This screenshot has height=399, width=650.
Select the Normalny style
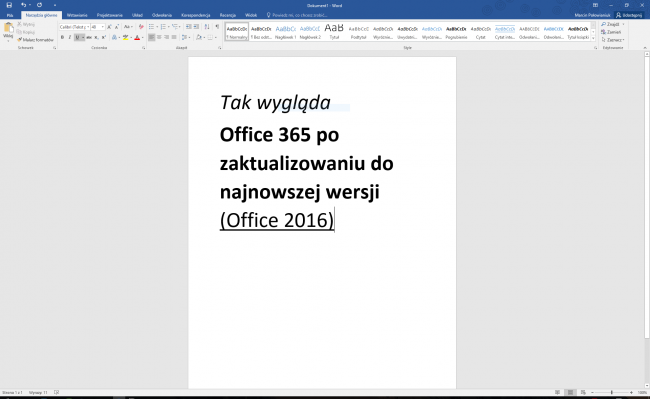pyautogui.click(x=237, y=32)
